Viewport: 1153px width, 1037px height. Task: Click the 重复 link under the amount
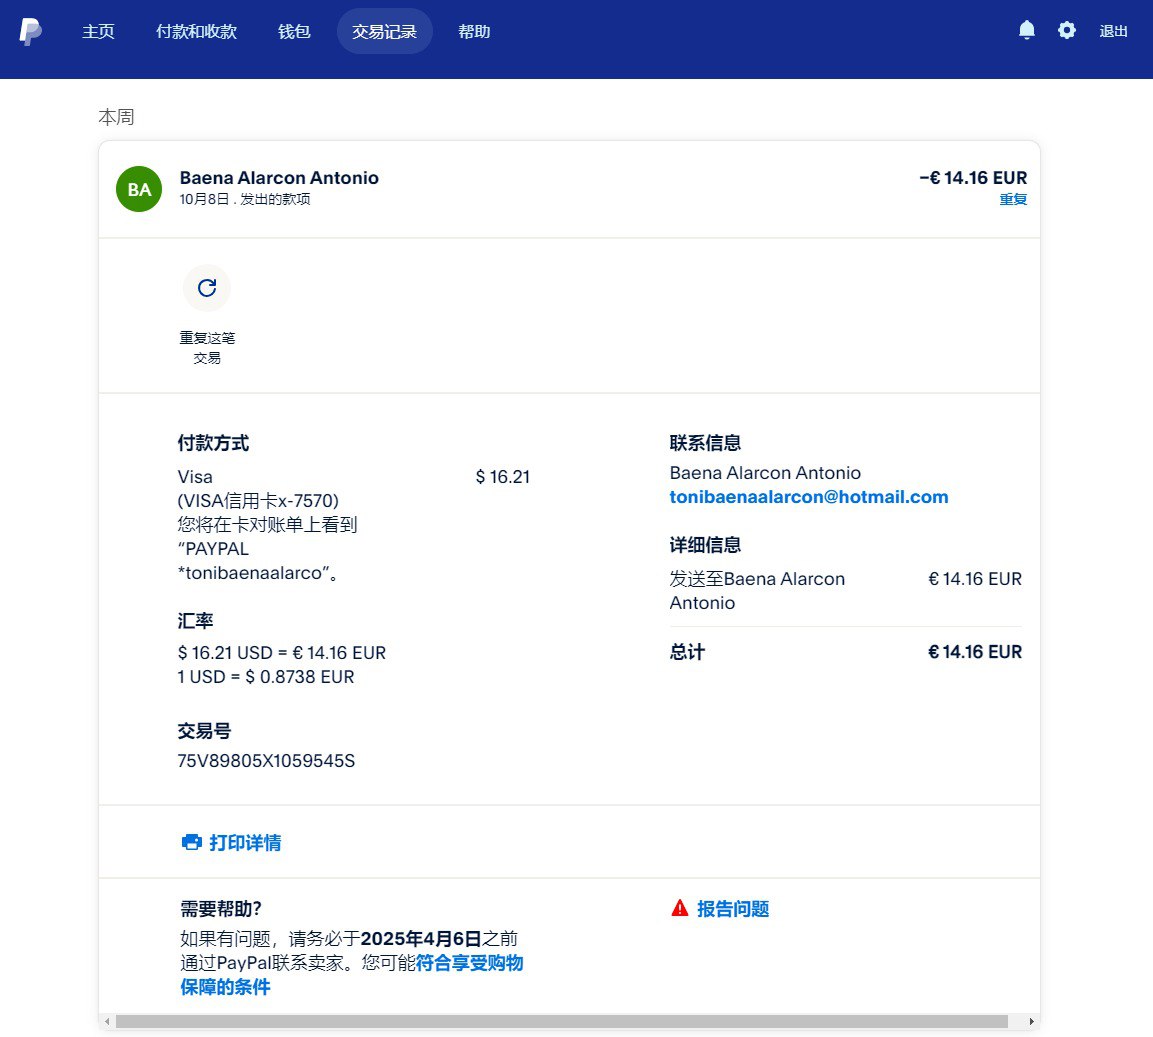pyautogui.click(x=1013, y=199)
